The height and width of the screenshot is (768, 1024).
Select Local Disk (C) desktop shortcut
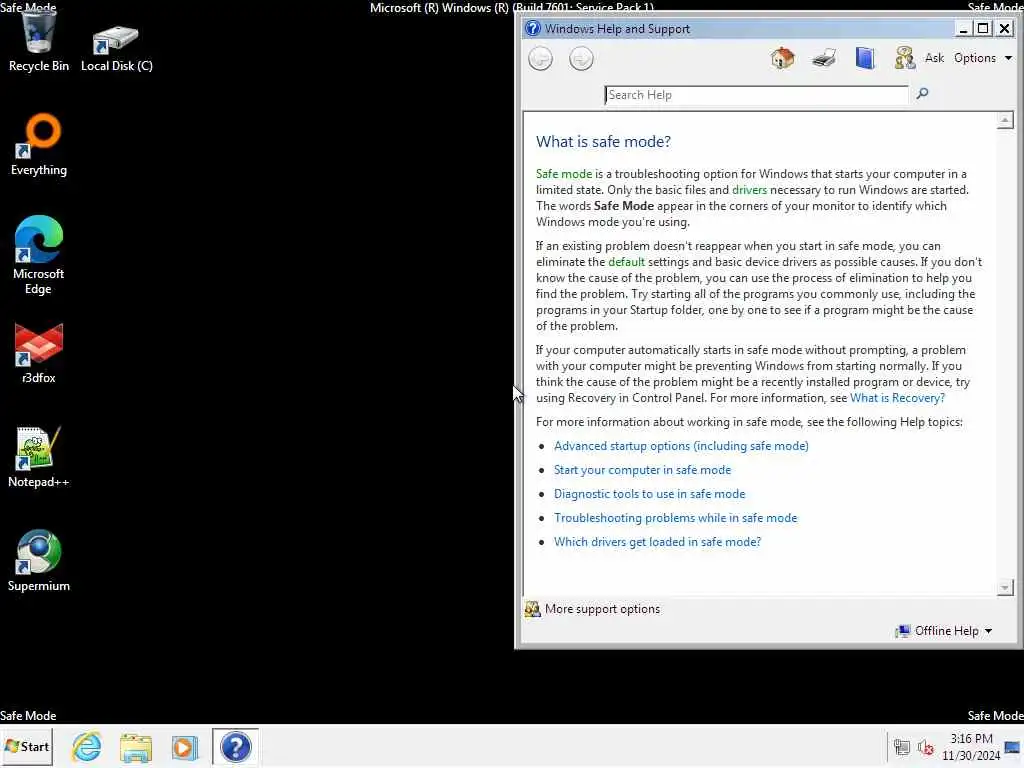click(116, 47)
